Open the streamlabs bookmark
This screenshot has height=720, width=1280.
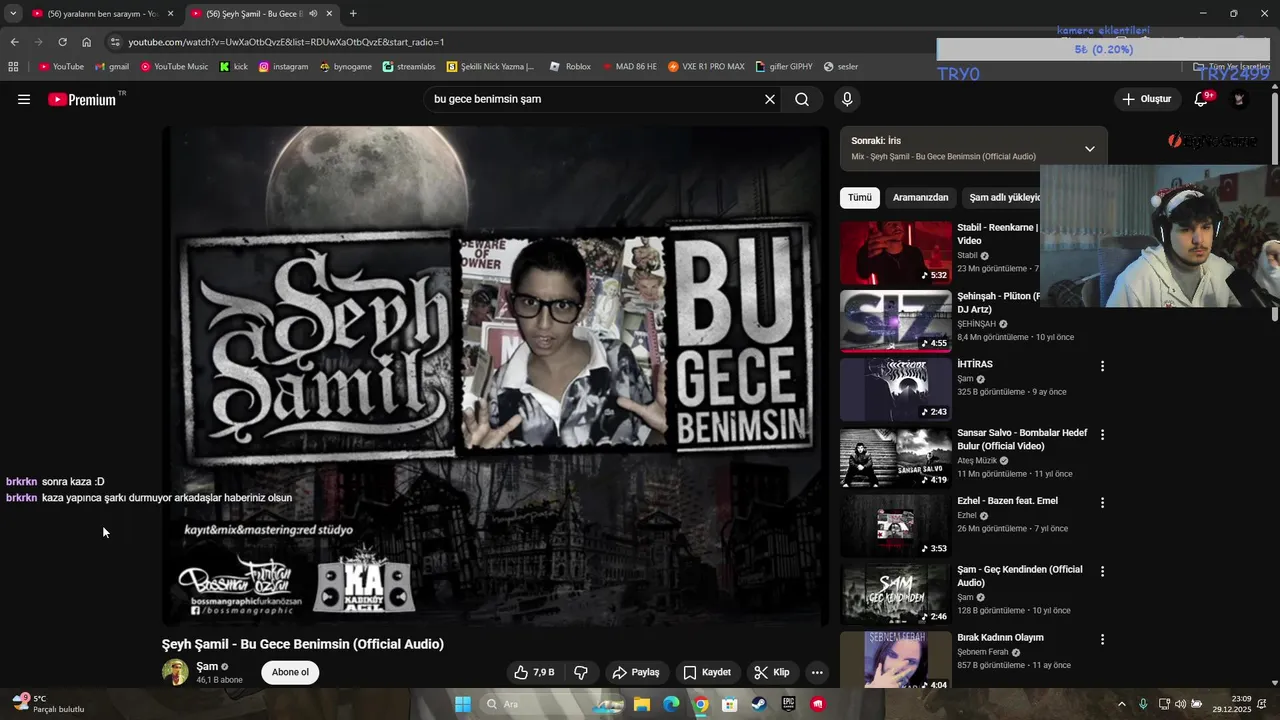pos(409,66)
